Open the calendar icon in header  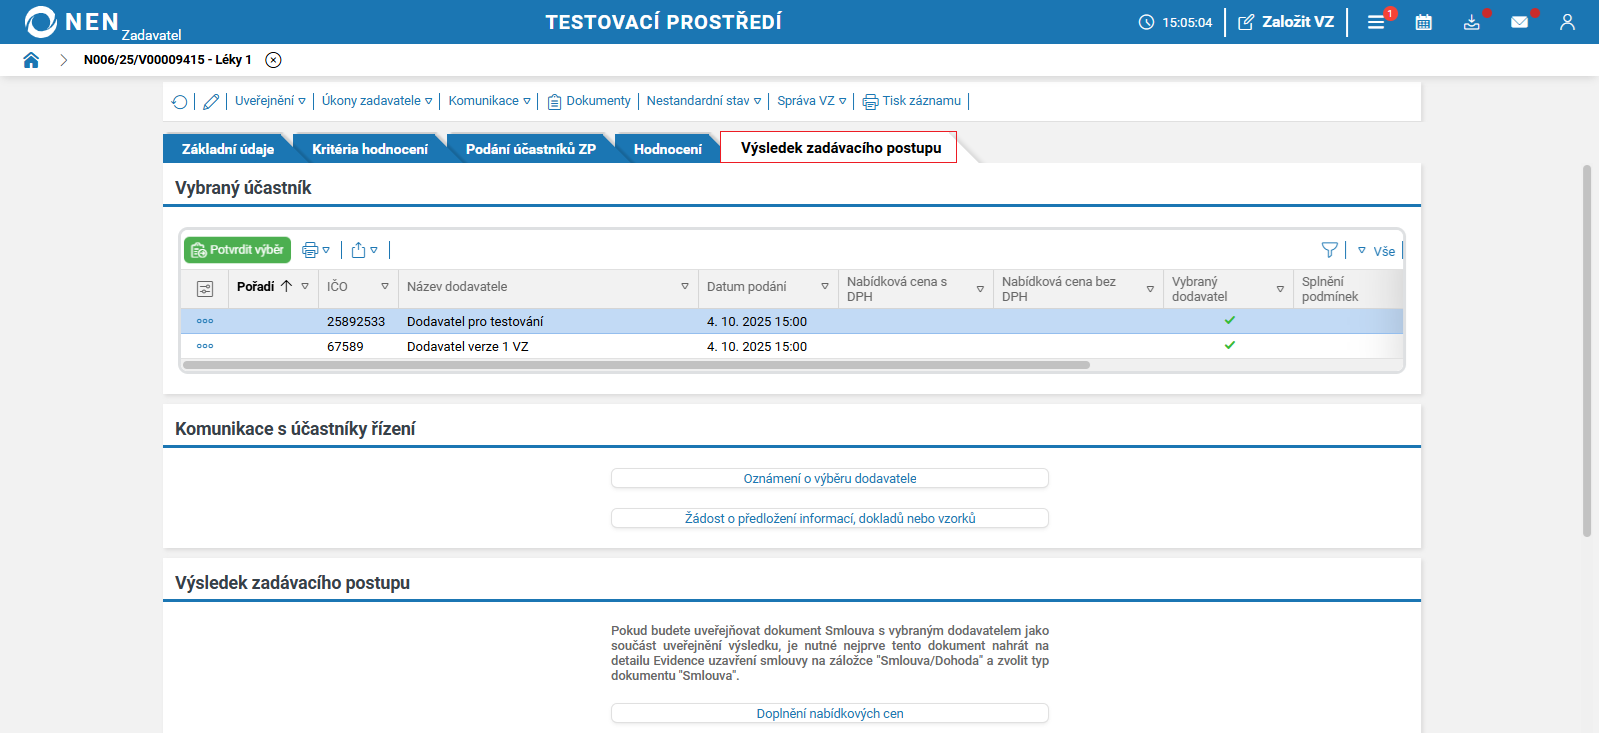1424,22
